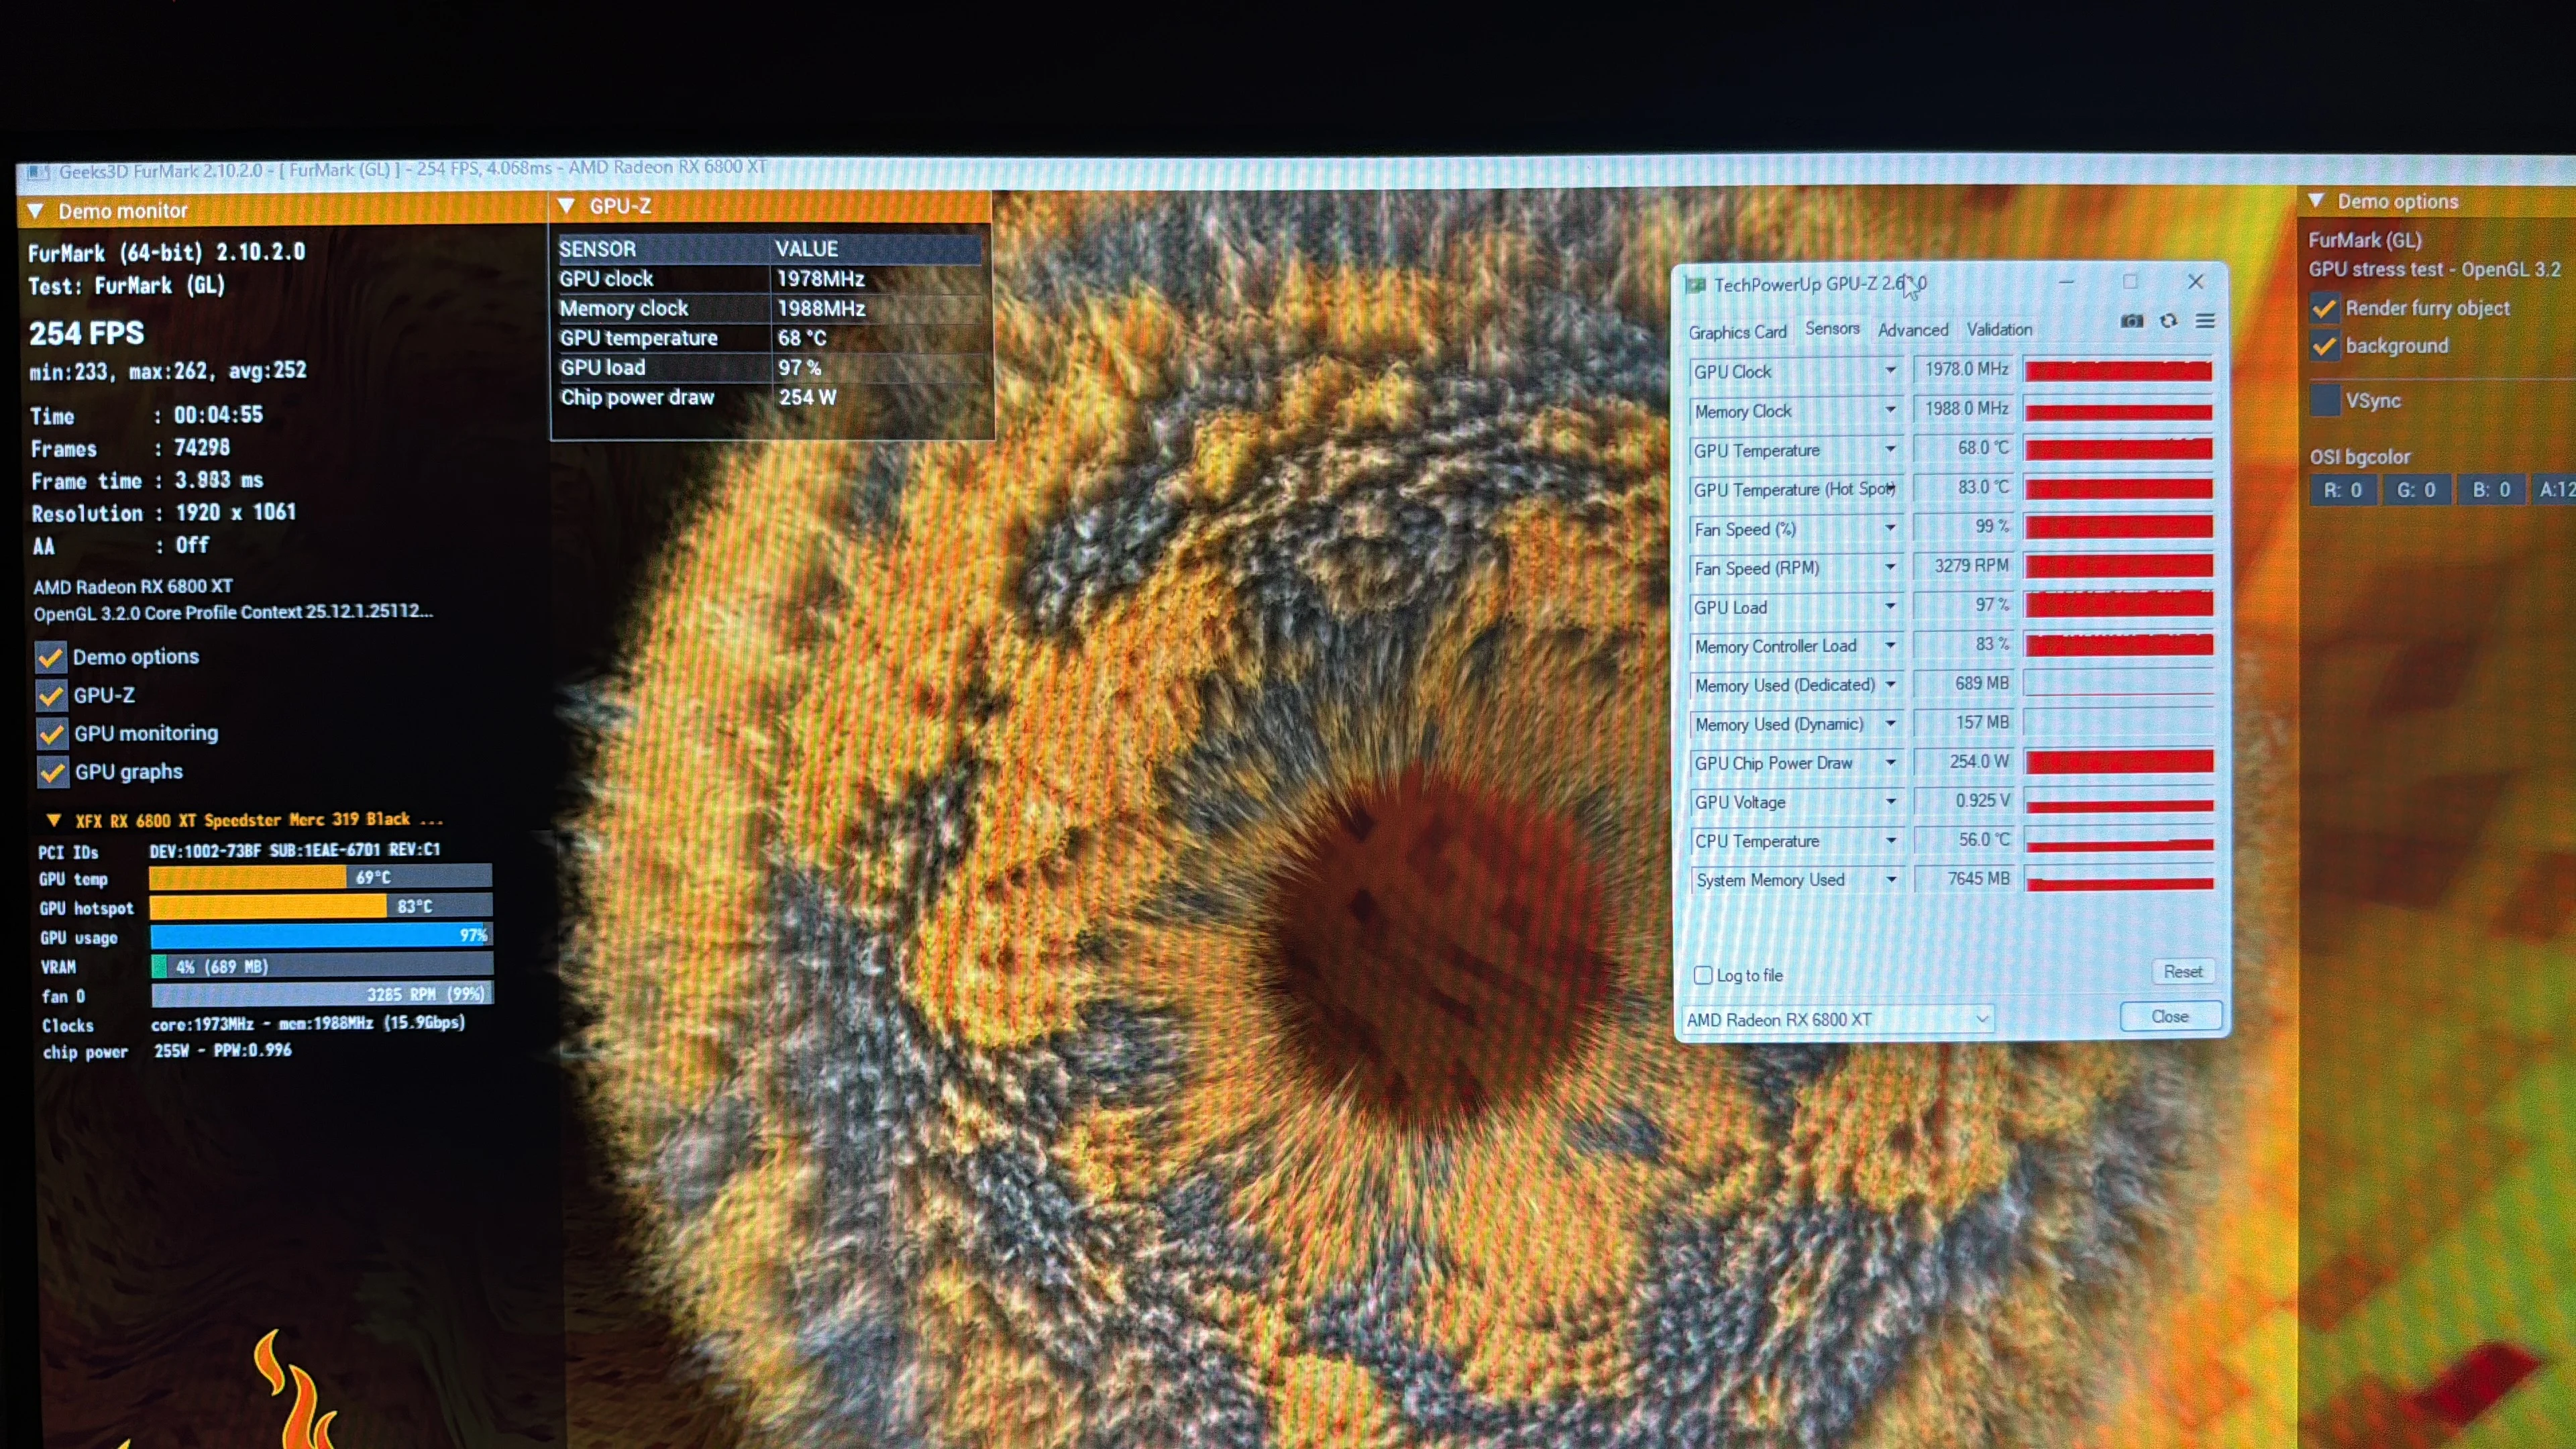Click the Reset button in GPU-Z

click(x=2182, y=971)
